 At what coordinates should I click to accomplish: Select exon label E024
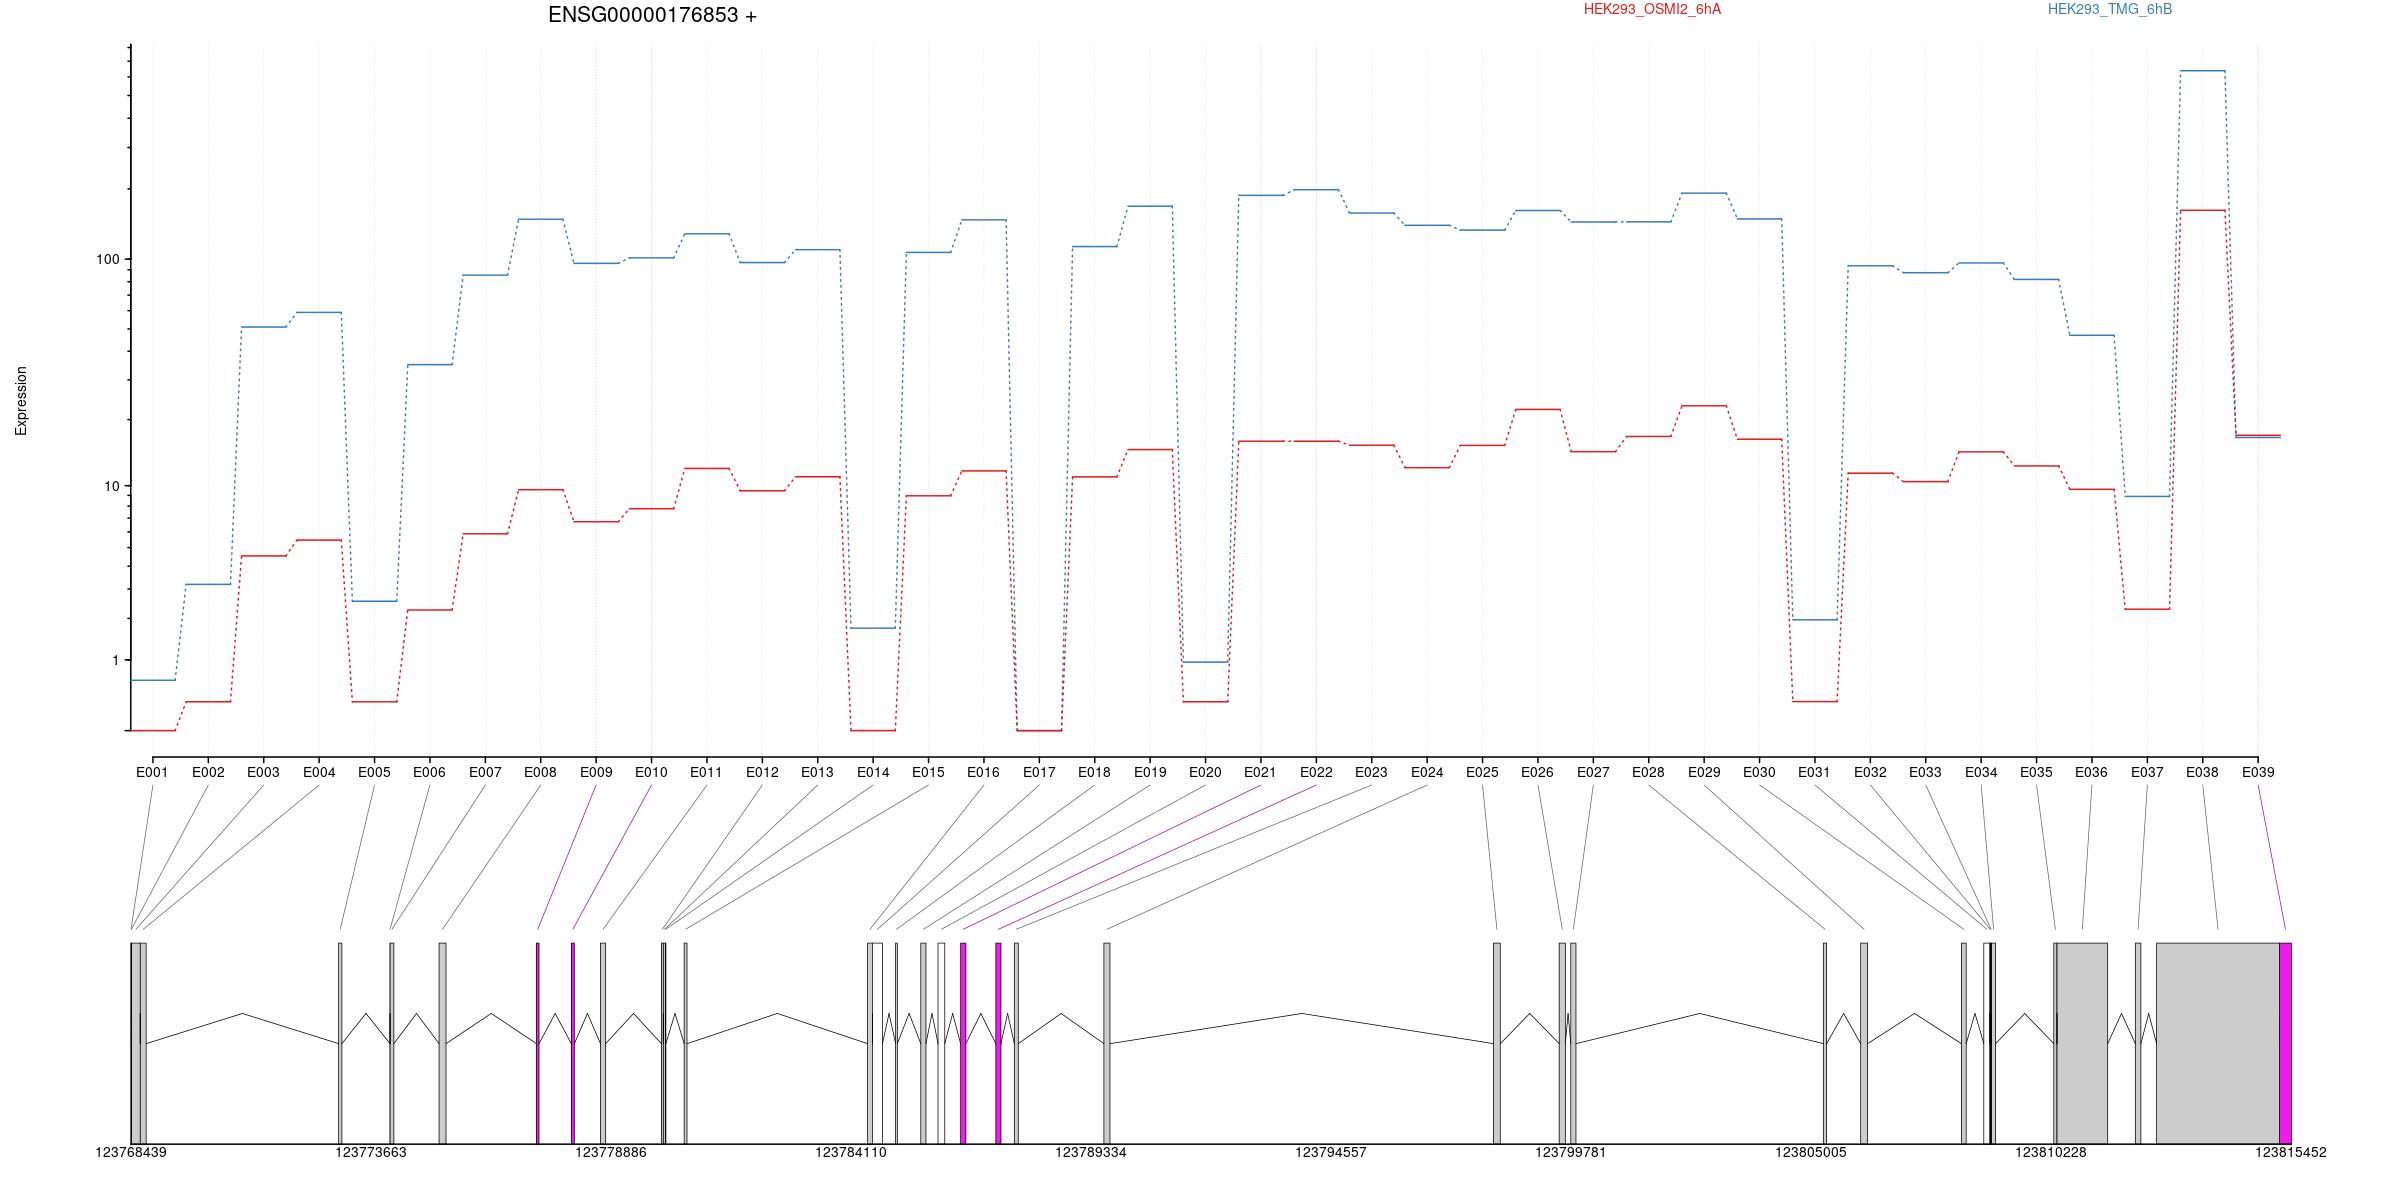1427,772
